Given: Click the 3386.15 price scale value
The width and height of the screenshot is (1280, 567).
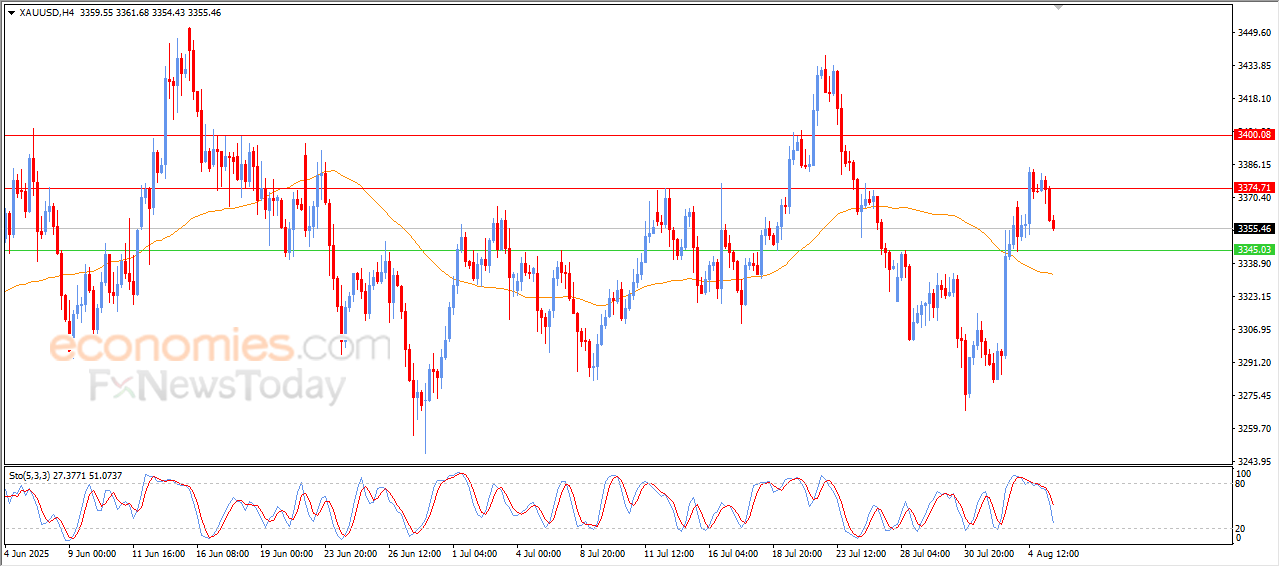Looking at the screenshot, I should point(1254,164).
